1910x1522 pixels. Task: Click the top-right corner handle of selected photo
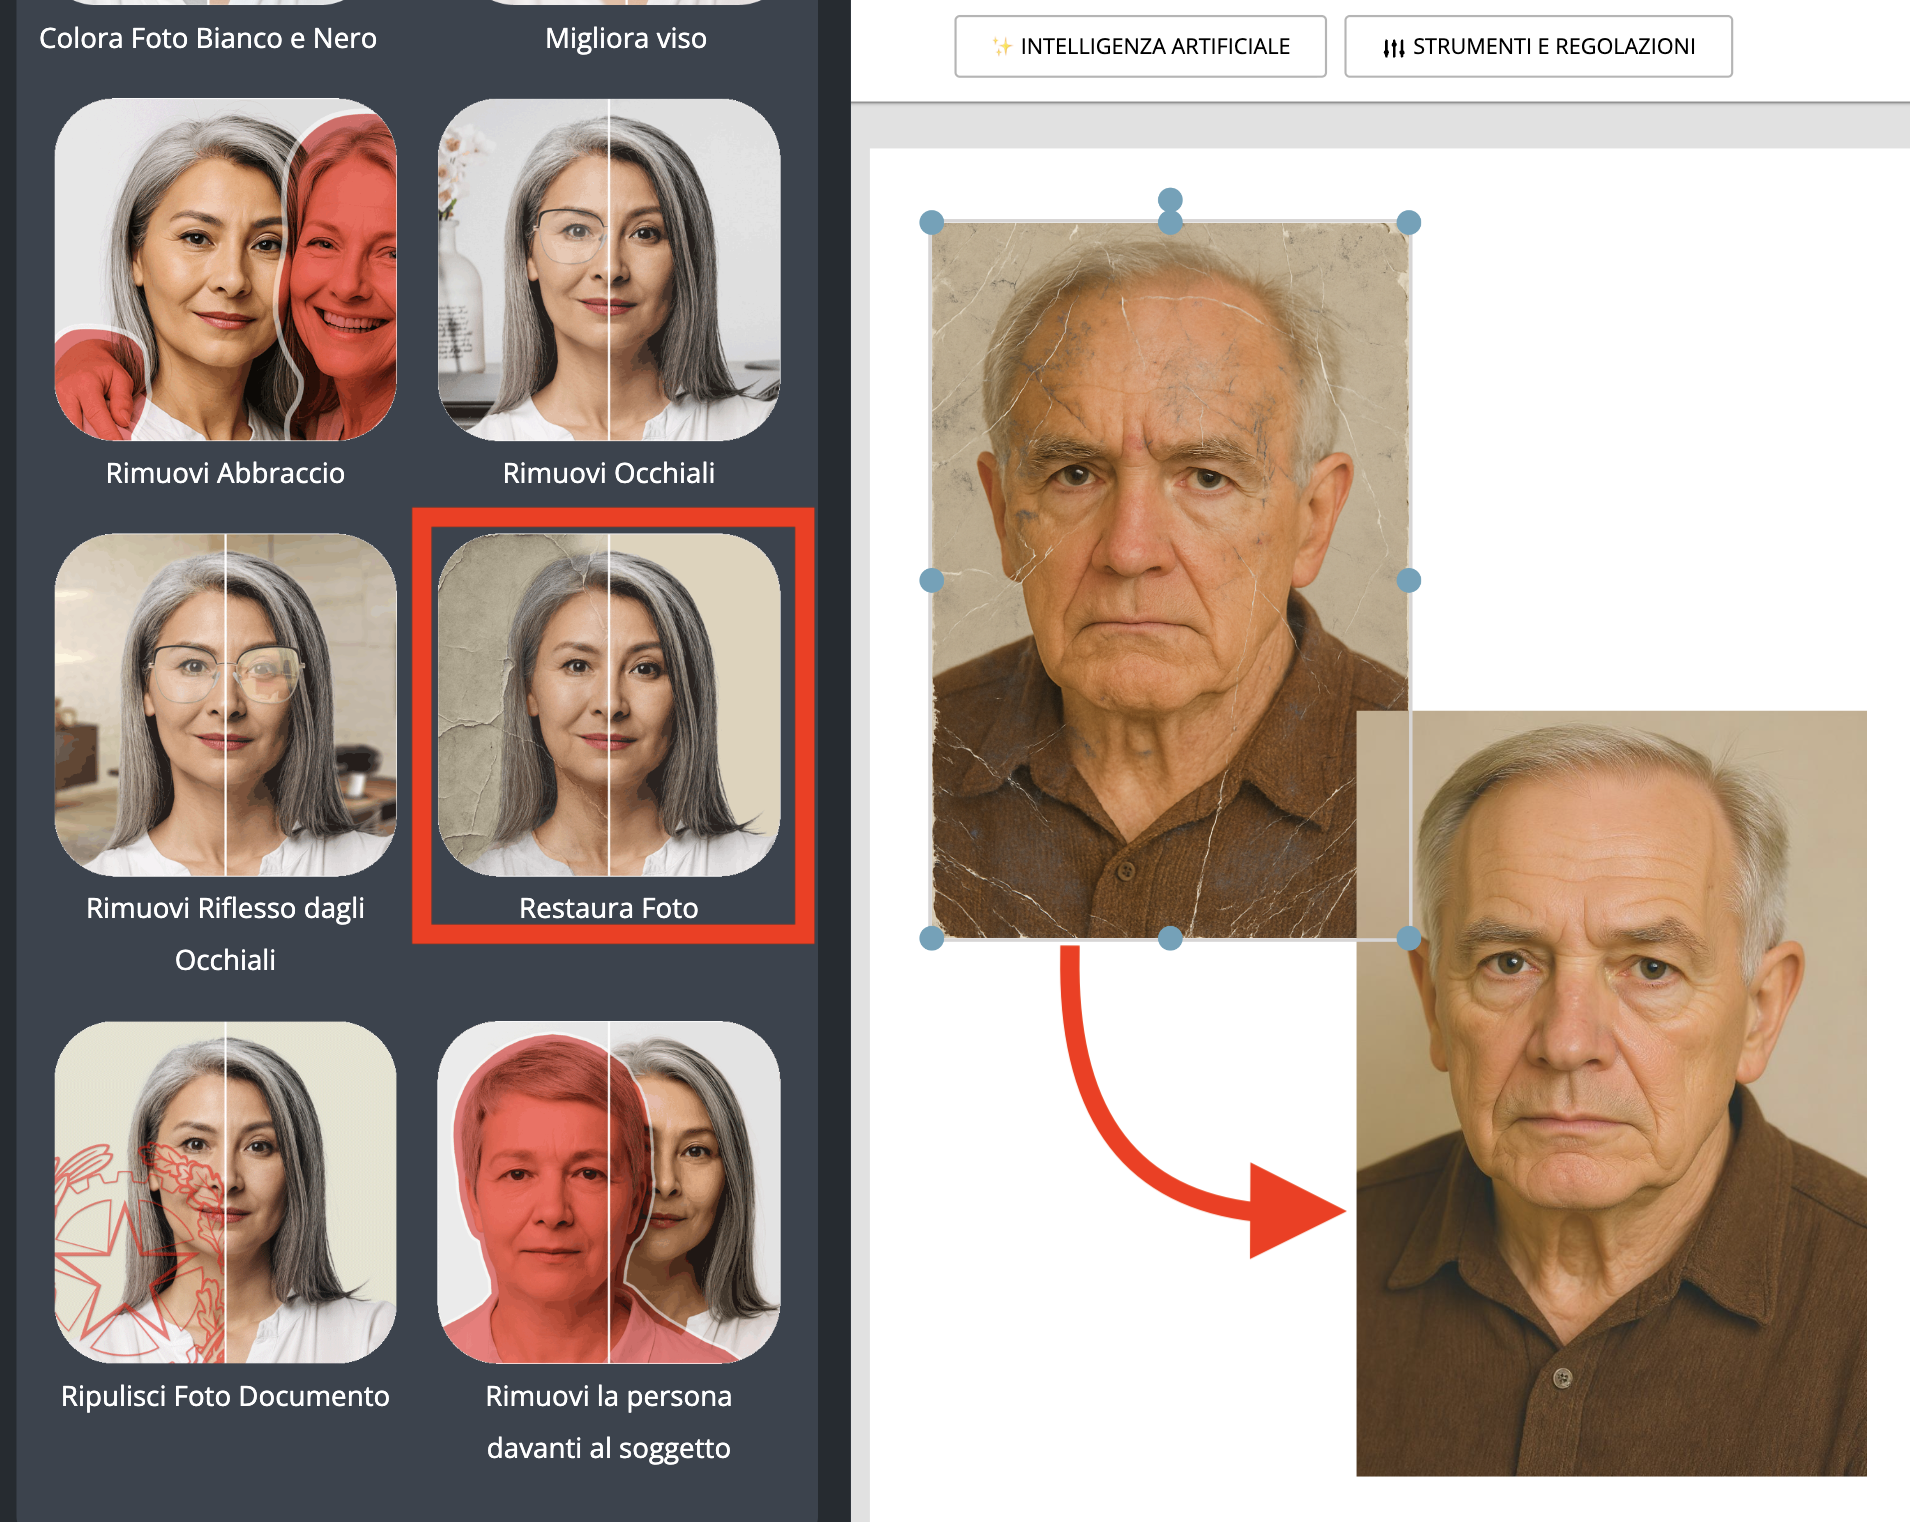[1408, 222]
